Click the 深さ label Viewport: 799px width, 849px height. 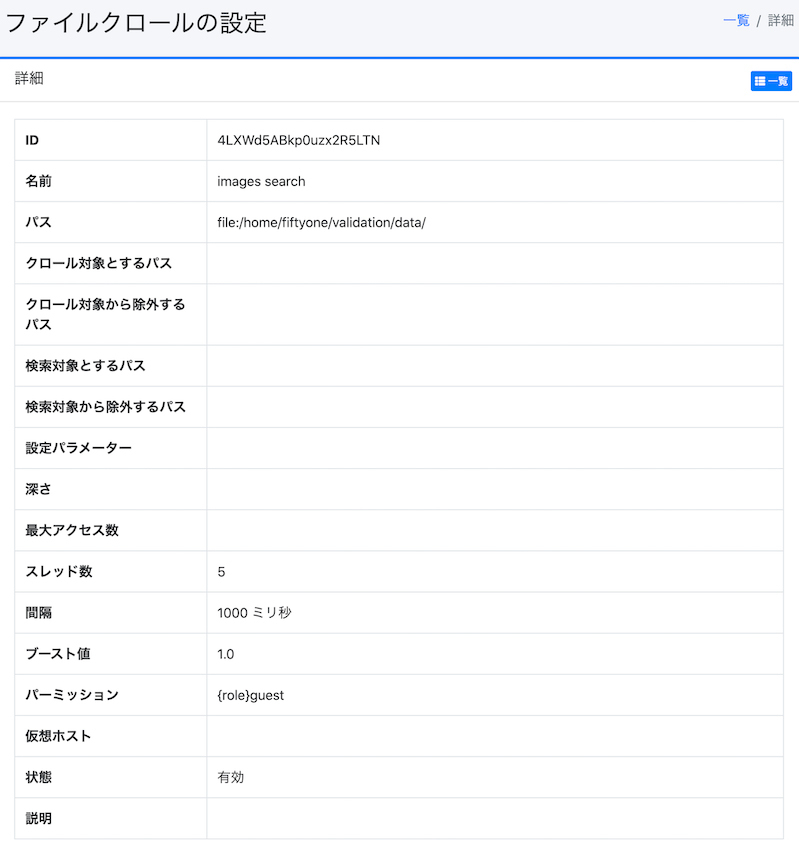pos(38,489)
